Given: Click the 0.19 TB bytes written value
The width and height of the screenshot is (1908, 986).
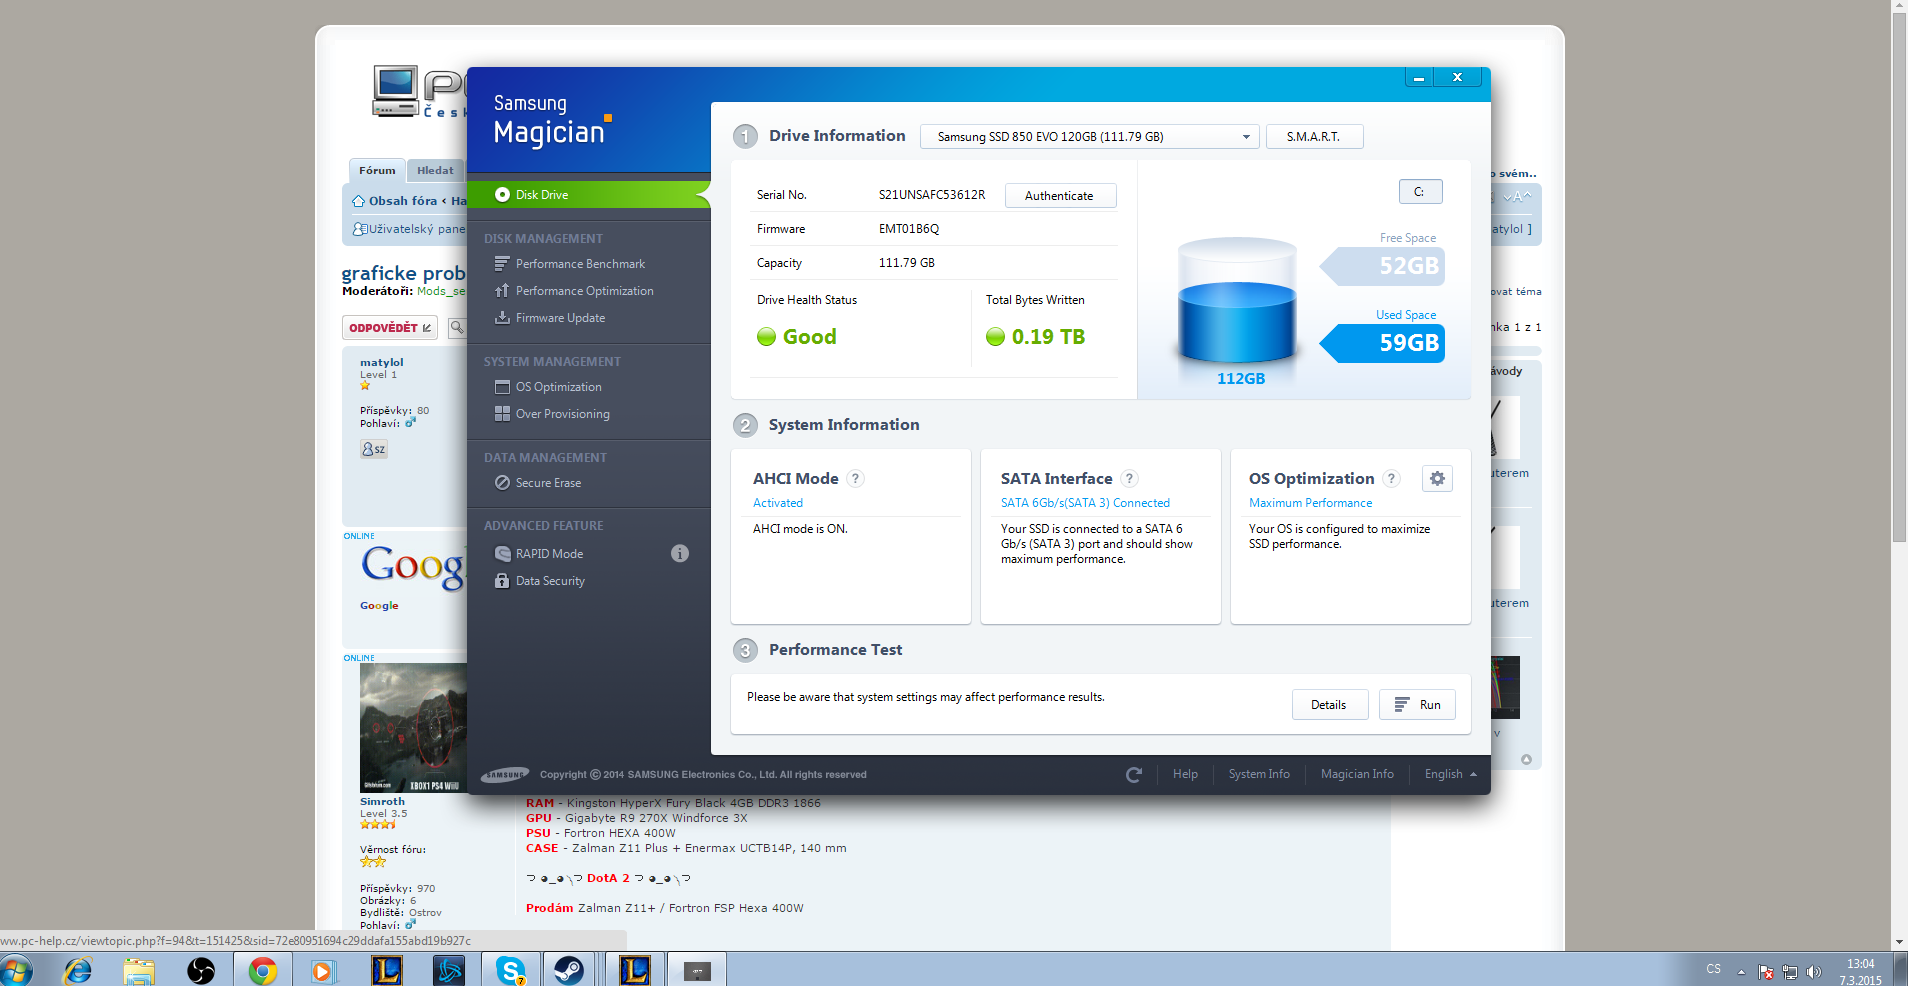Looking at the screenshot, I should 1048,337.
